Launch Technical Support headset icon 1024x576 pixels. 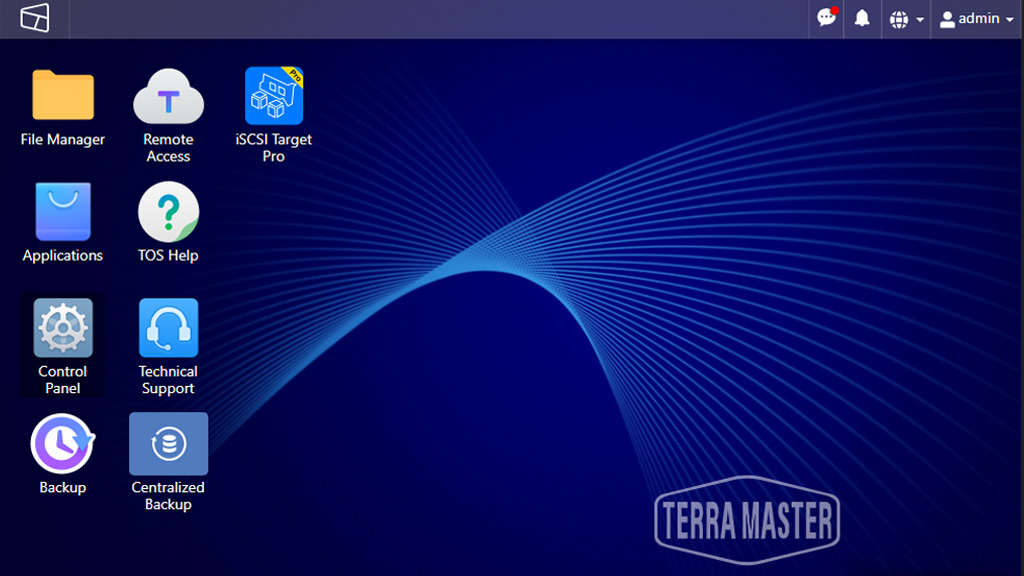[168, 328]
